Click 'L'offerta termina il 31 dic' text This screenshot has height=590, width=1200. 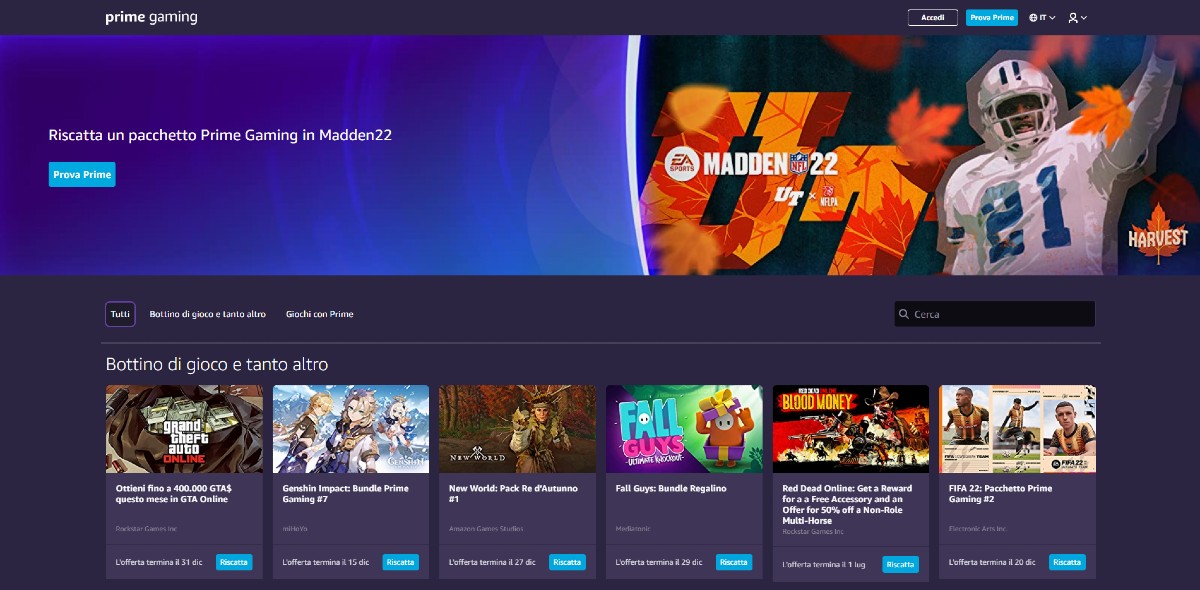(159, 562)
